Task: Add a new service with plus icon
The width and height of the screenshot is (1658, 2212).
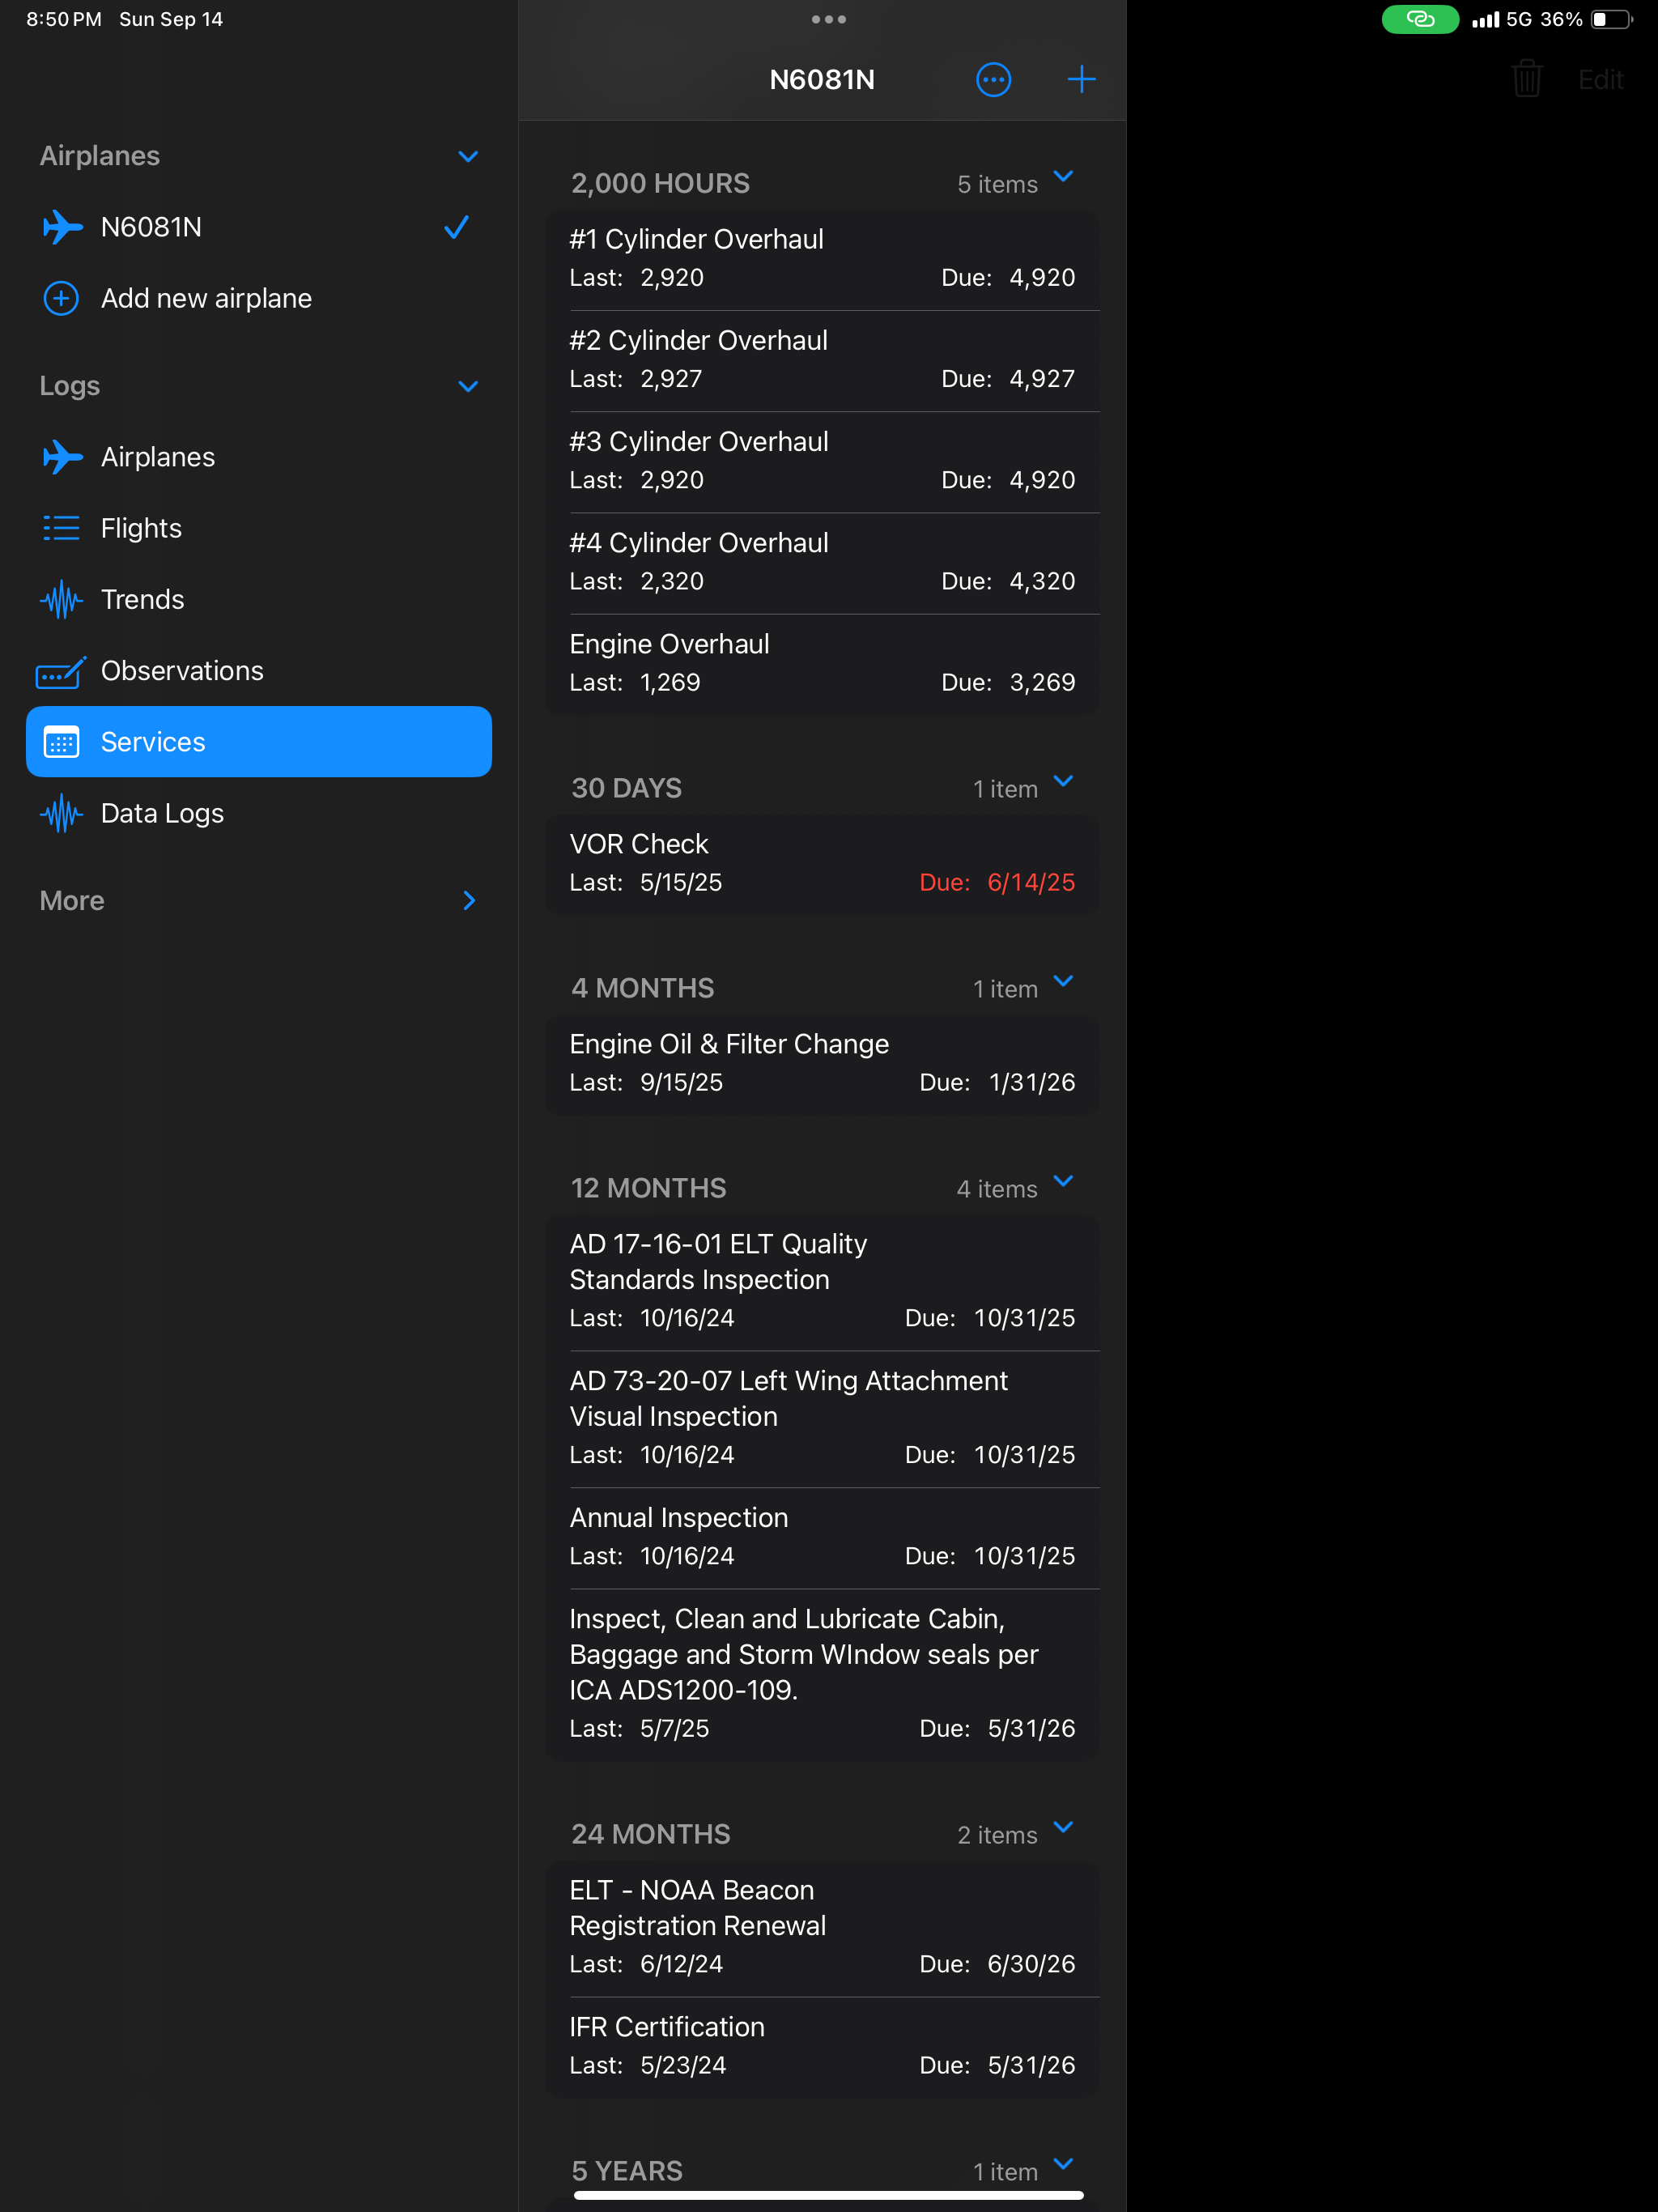Action: coord(1081,80)
